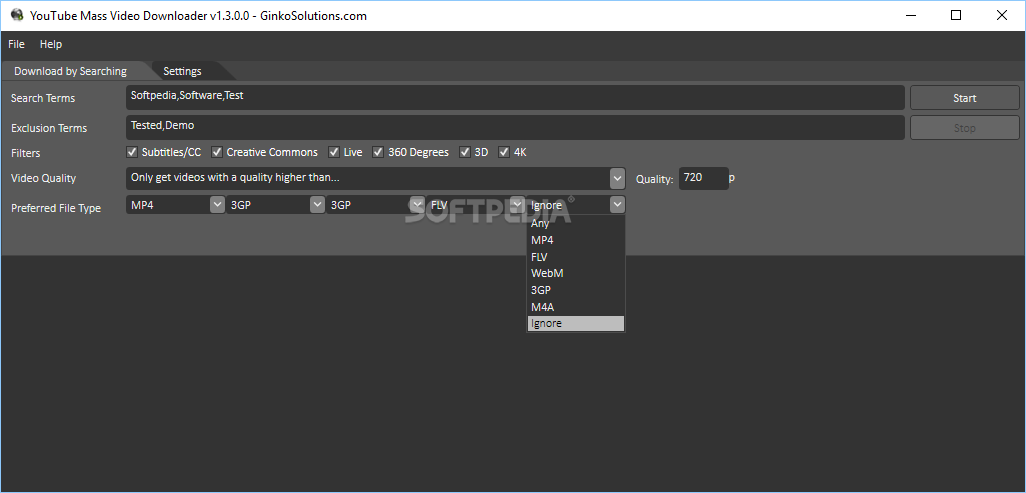Select Any from the dropdown list
The width and height of the screenshot is (1026, 493).
(576, 223)
